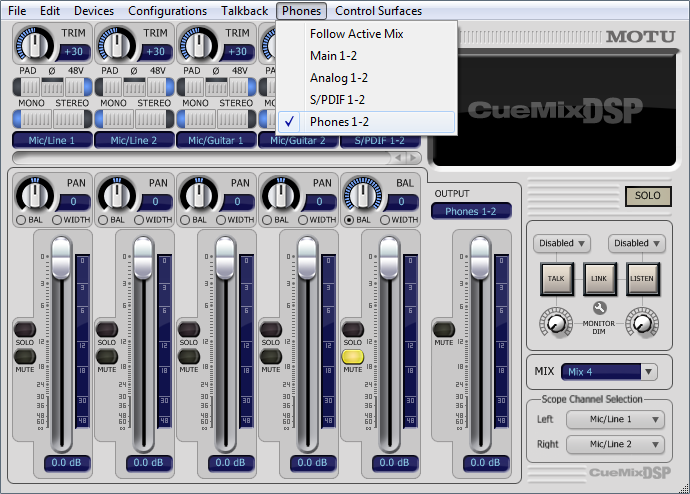Select WIDTH radio on Mic/Line 1
This screenshot has width=690, height=494.
point(57,220)
